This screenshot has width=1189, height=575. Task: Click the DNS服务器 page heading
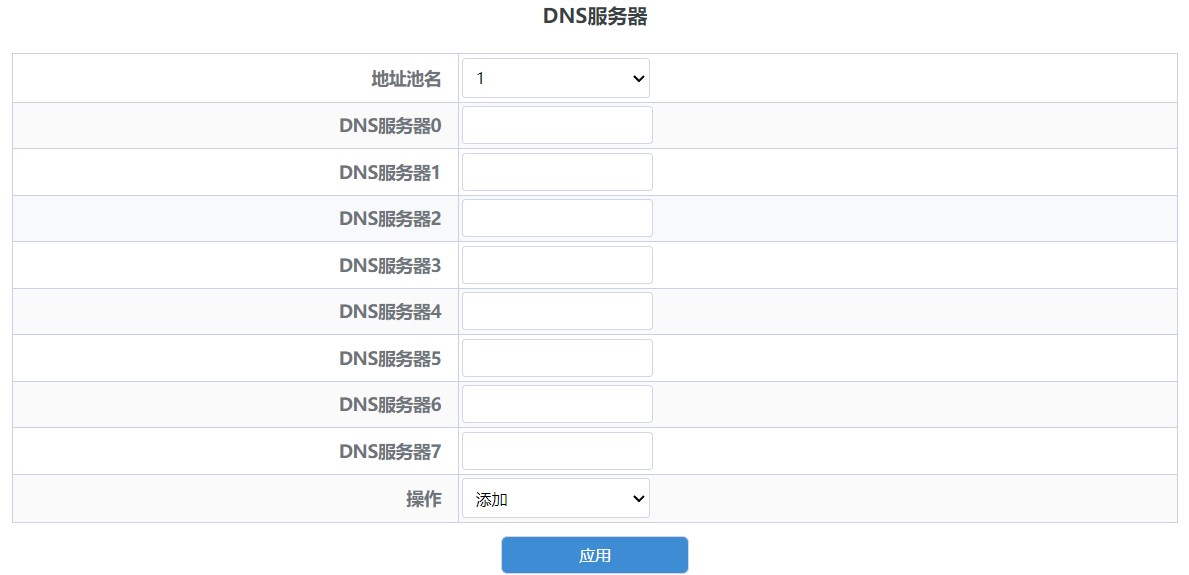[x=594, y=16]
